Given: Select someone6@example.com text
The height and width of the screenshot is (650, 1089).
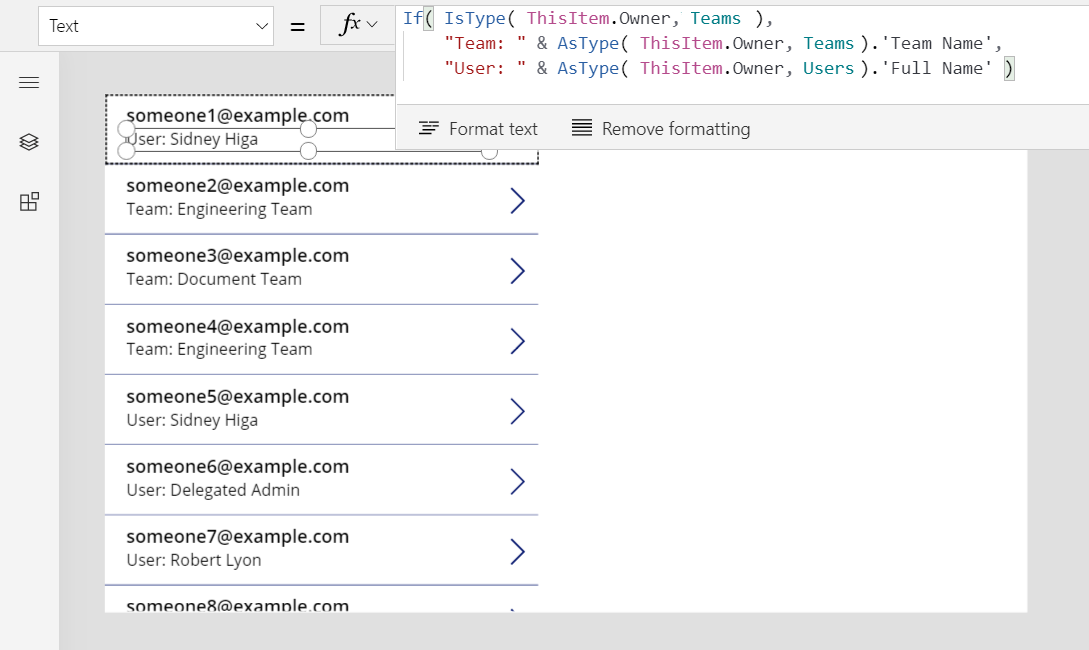Looking at the screenshot, I should (x=238, y=467).
